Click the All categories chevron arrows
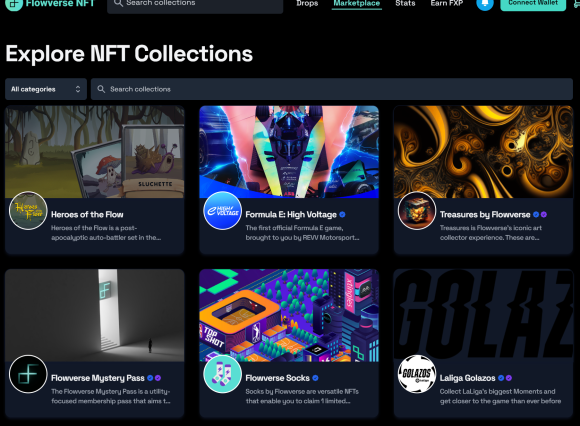 pos(78,89)
